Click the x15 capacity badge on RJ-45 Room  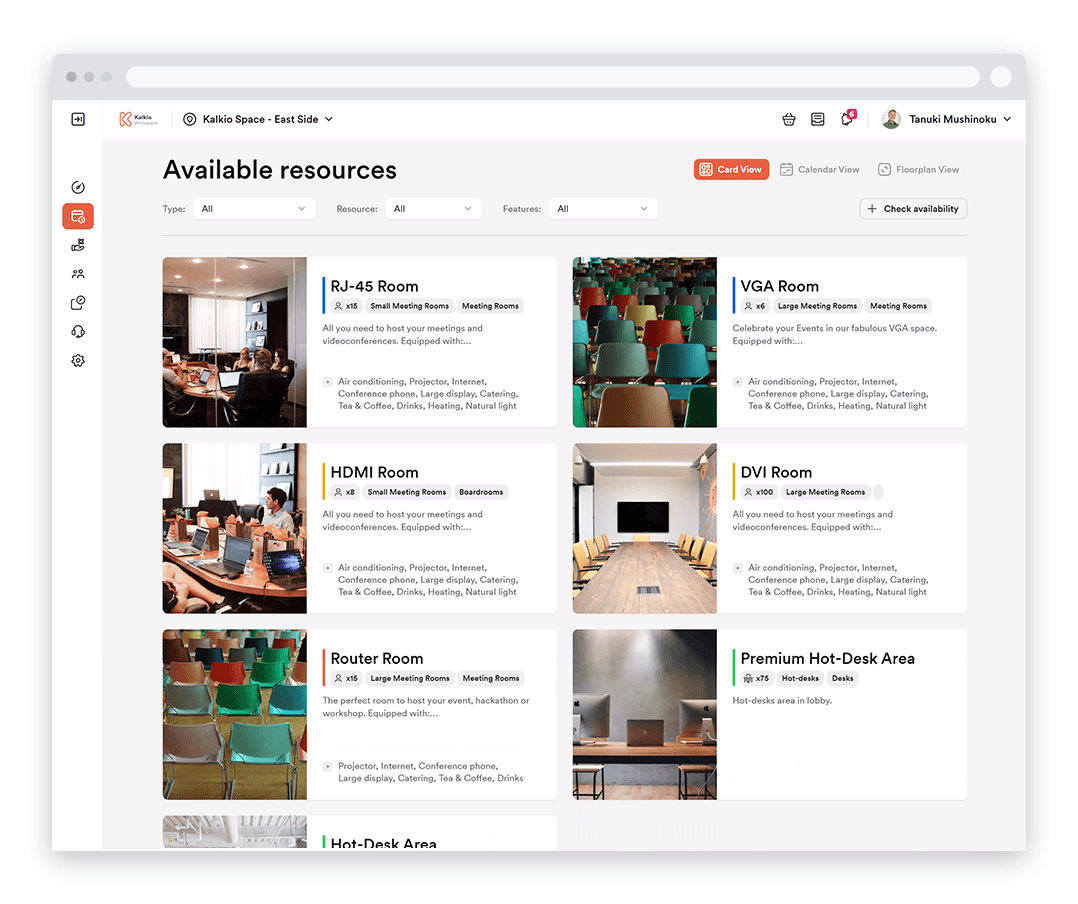click(x=346, y=306)
